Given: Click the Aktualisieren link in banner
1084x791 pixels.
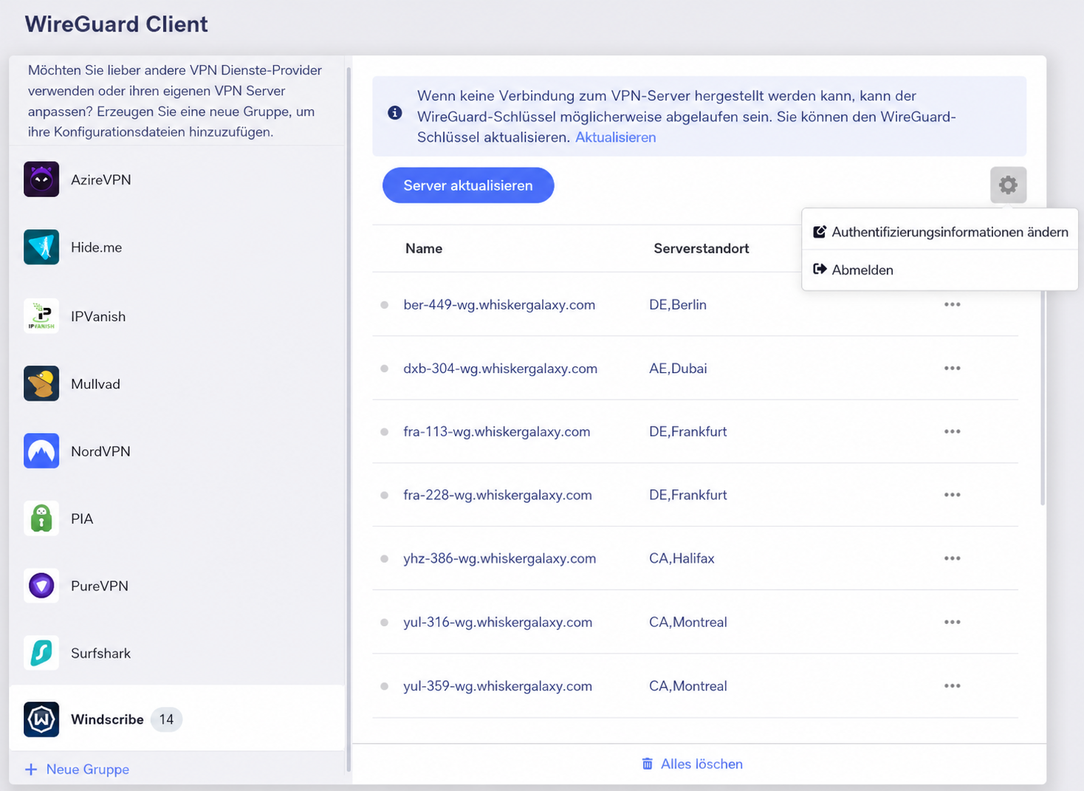Looking at the screenshot, I should click(615, 137).
